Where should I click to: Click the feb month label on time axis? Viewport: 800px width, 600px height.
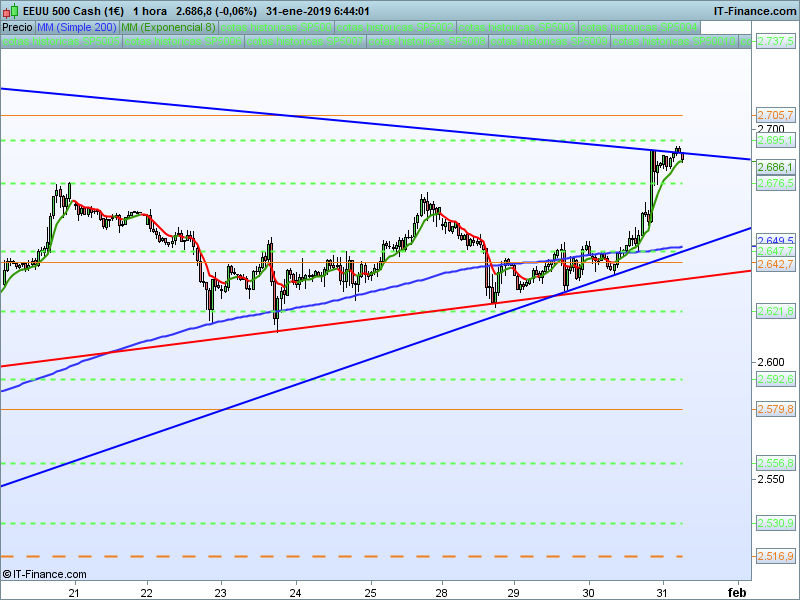737,593
